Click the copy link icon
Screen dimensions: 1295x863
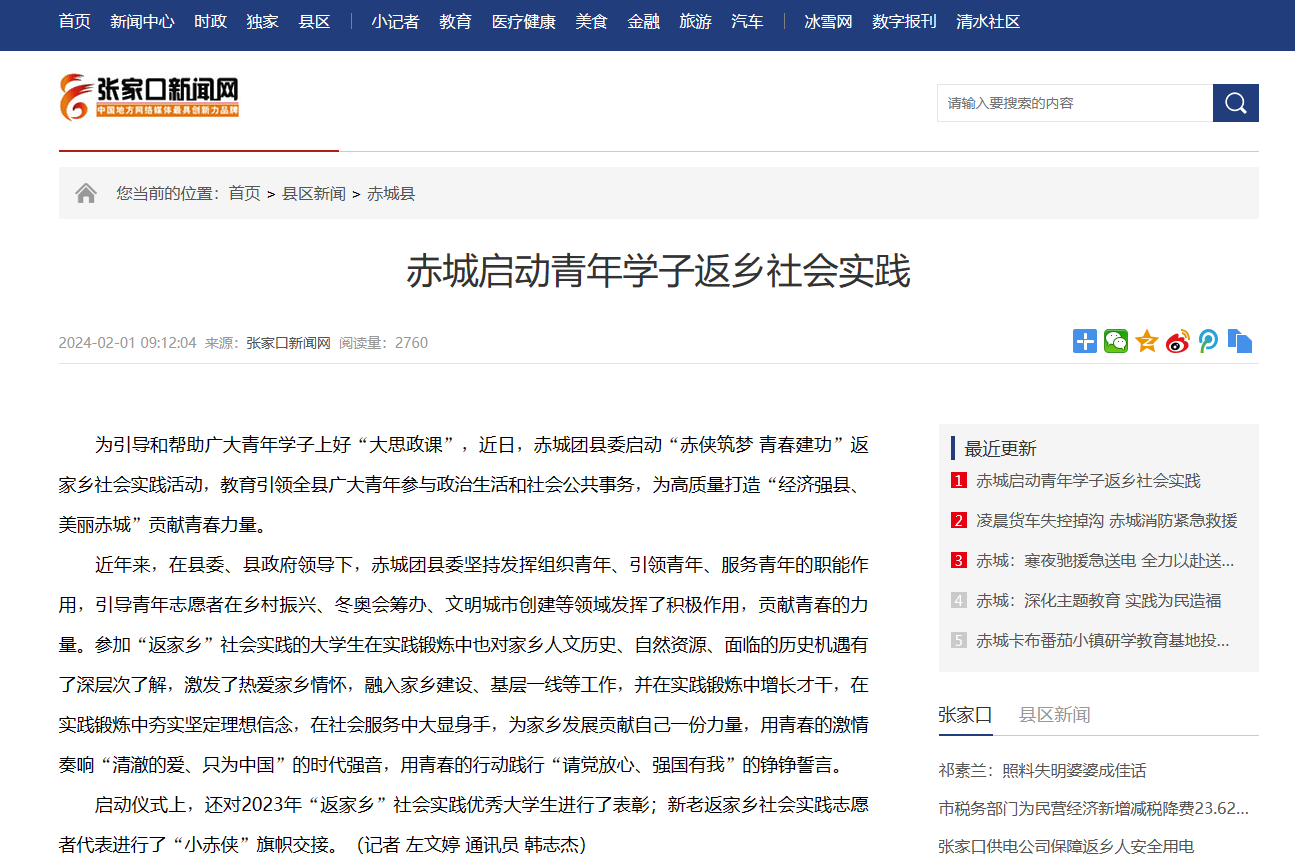point(1240,341)
